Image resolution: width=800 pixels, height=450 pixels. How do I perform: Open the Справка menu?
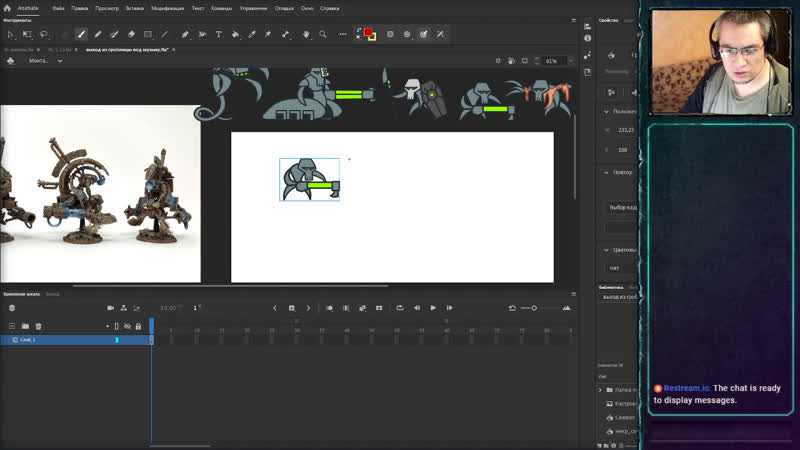(x=330, y=7)
